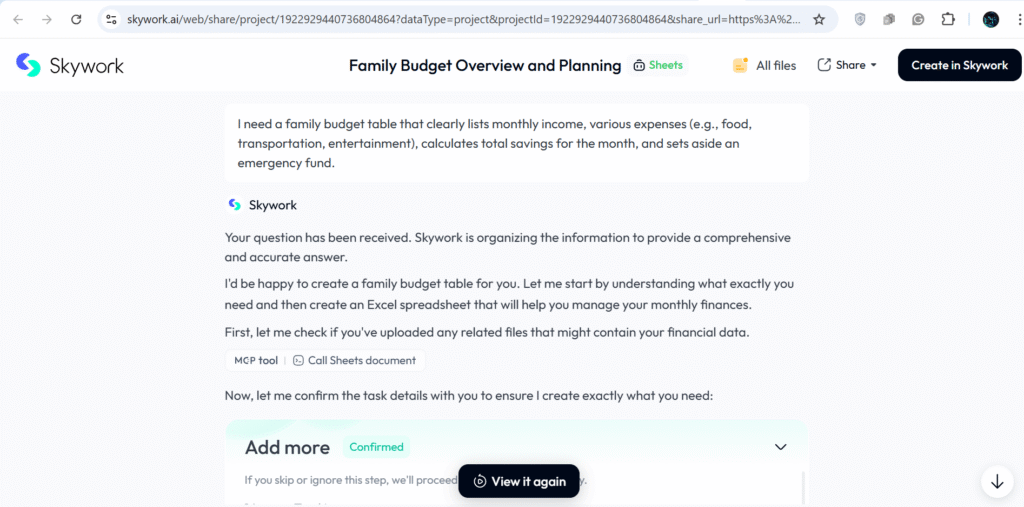The image size is (1024, 507).
Task: Open the browser Extensions puzzle icon
Action: tap(948, 19)
